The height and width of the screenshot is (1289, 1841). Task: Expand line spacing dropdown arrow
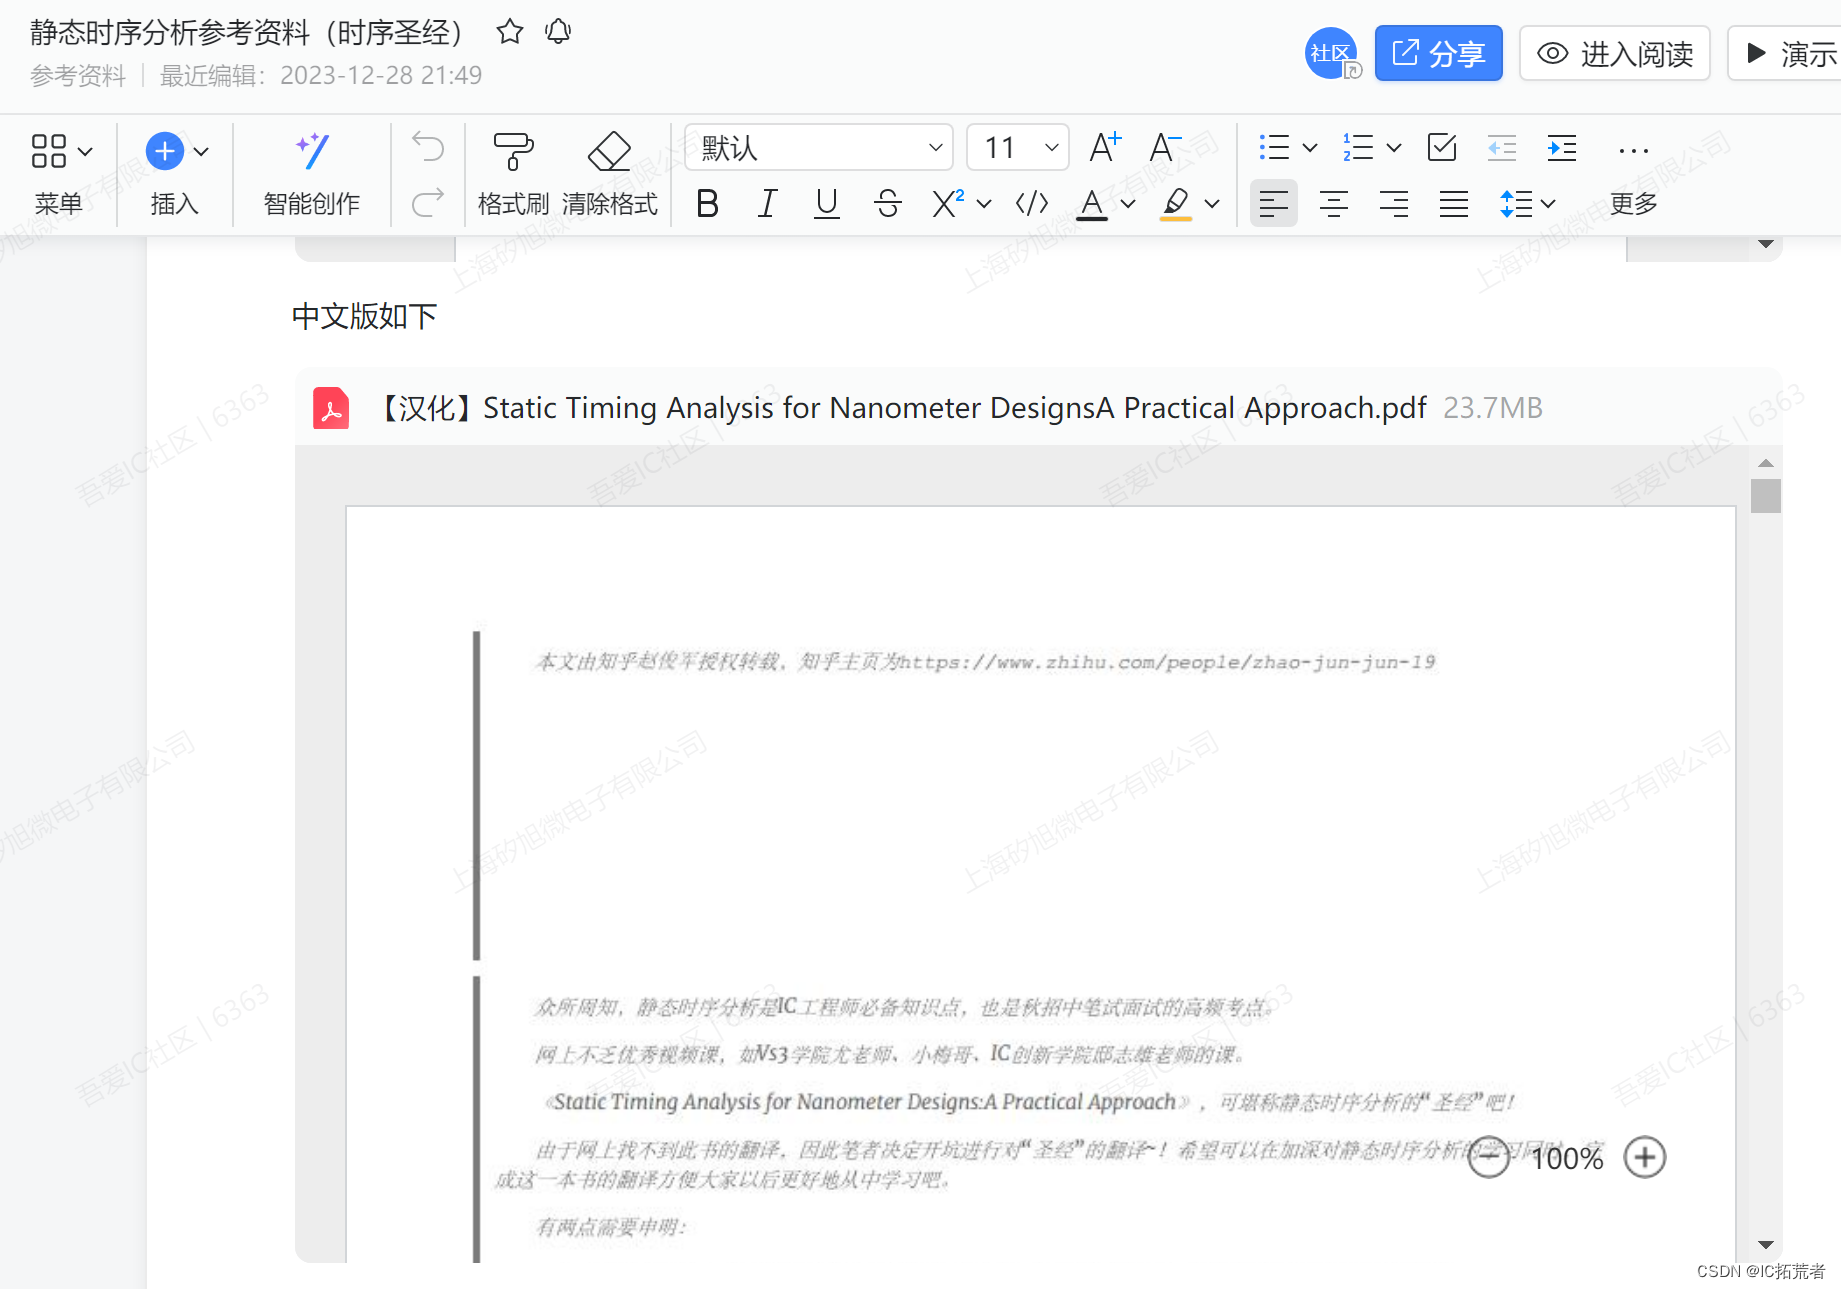(x=1549, y=204)
